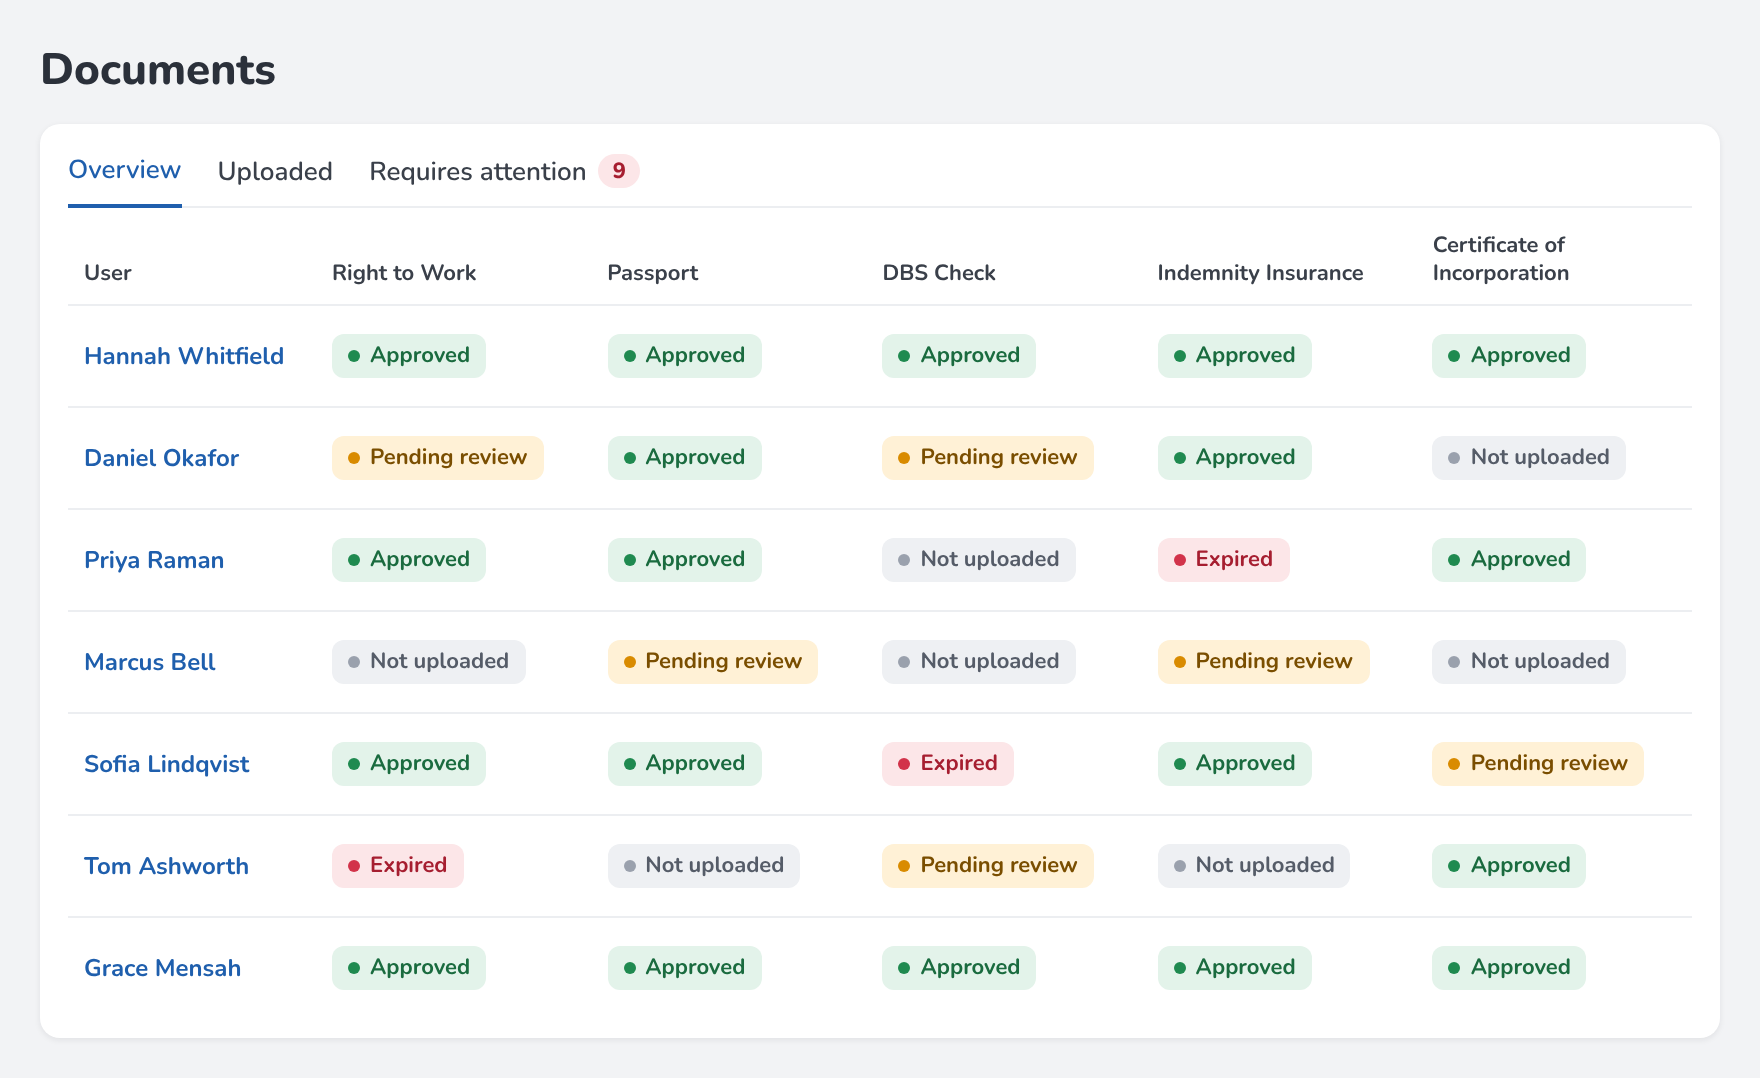The width and height of the screenshot is (1760, 1078).
Task: Open Daniel Okafor's profile link
Action: [x=161, y=458]
